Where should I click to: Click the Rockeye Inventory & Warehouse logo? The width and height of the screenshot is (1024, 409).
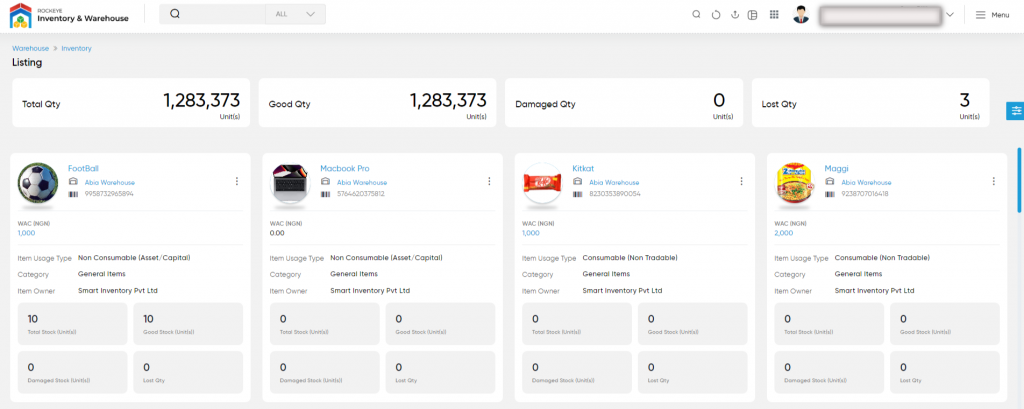(69, 15)
